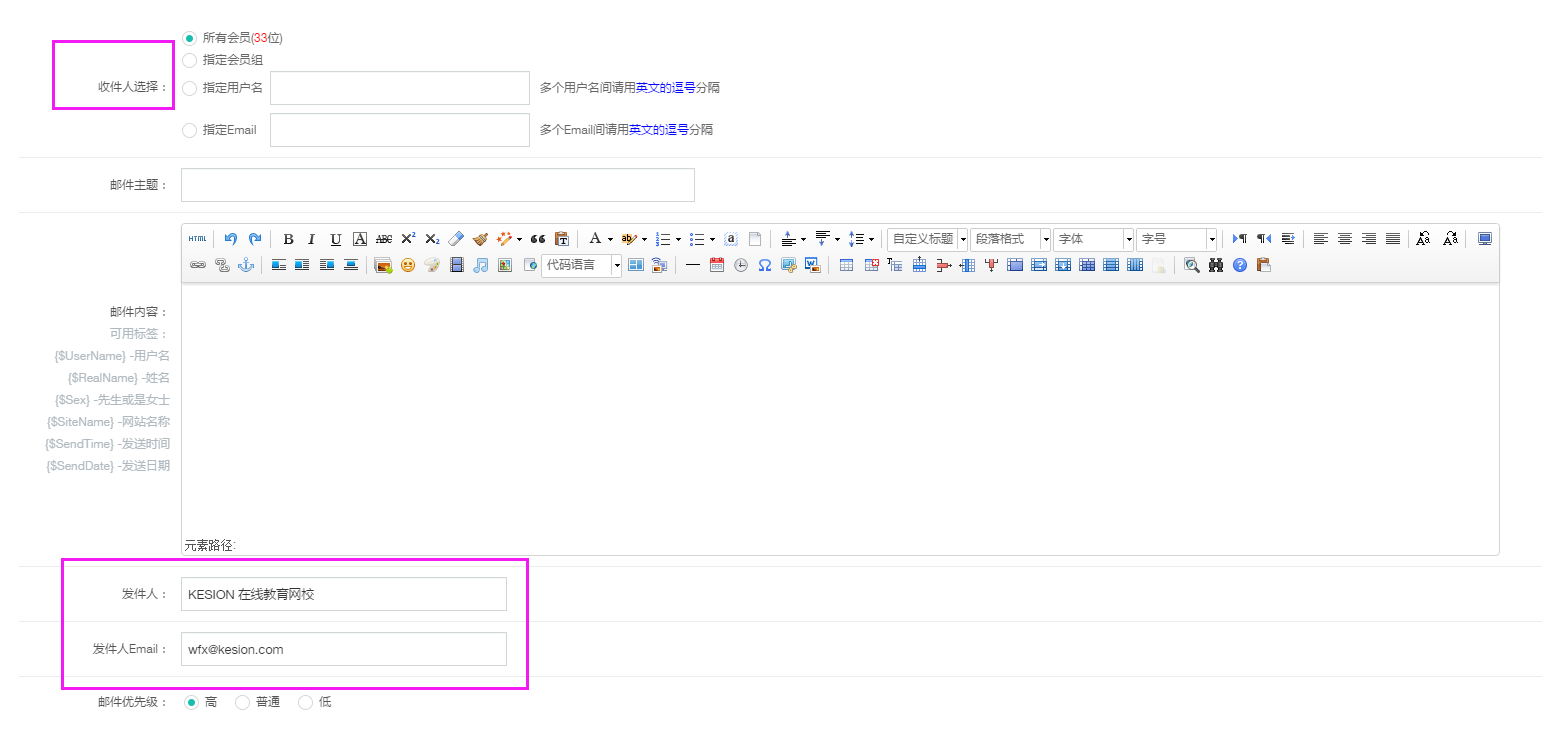
Task: Choose the 指定Email recipient option
Action: [x=190, y=130]
